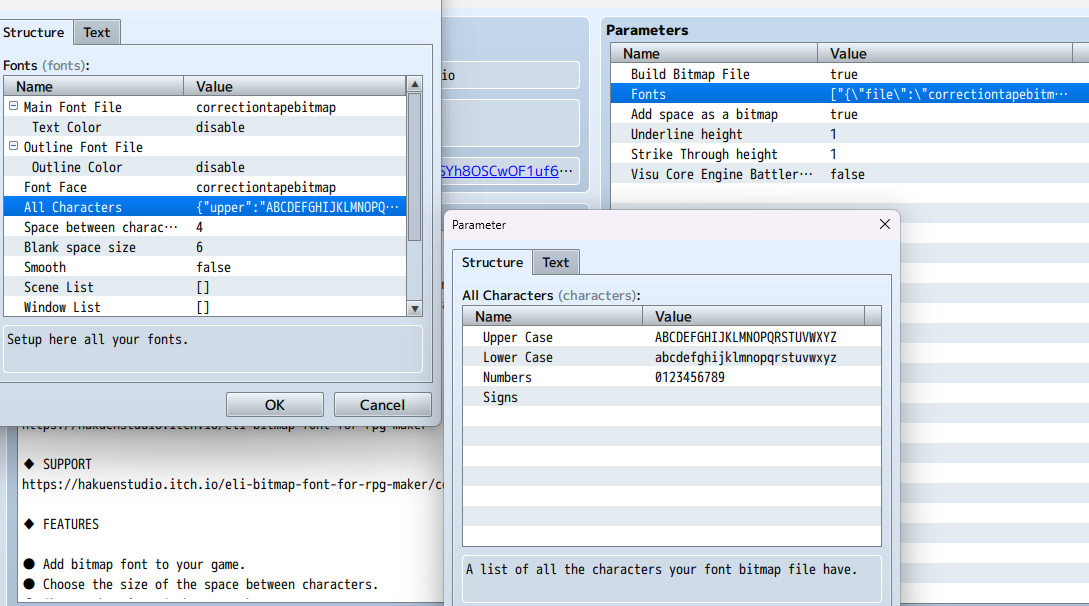Click the support URL text in plugin help
1089x606 pixels.
pyautogui.click(x=232, y=485)
